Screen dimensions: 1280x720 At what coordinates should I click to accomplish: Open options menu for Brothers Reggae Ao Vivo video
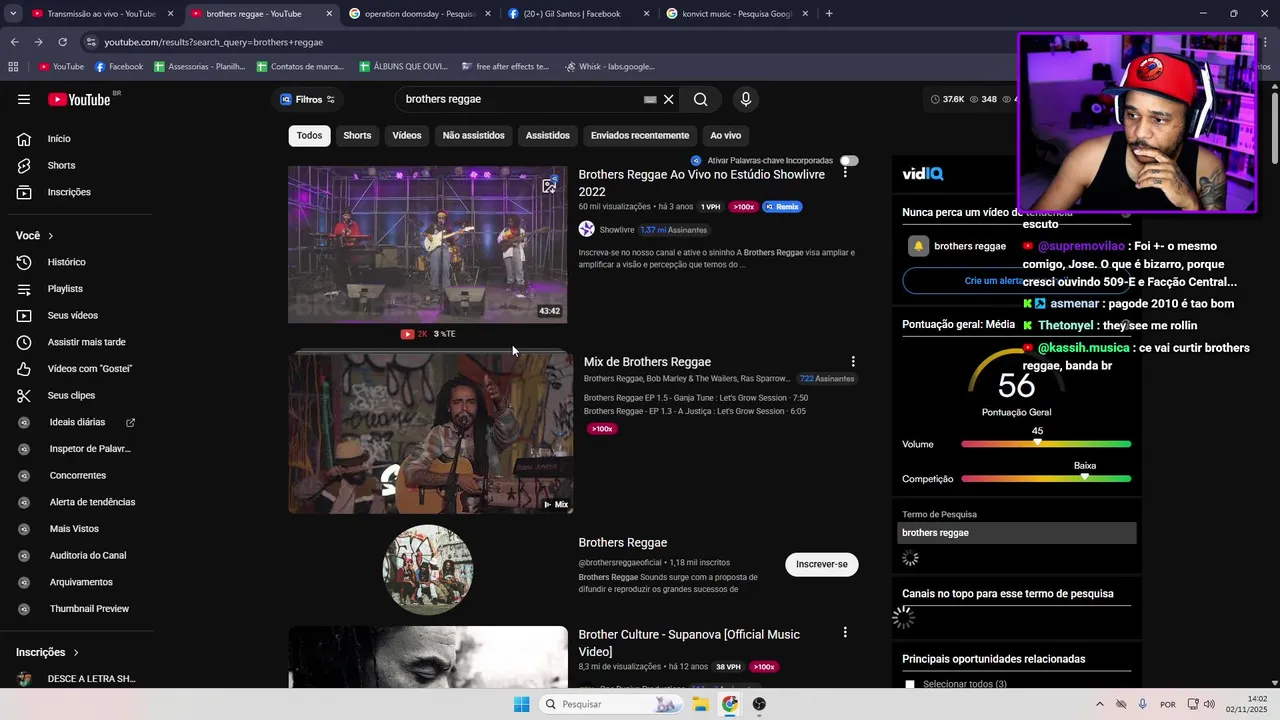[845, 173]
